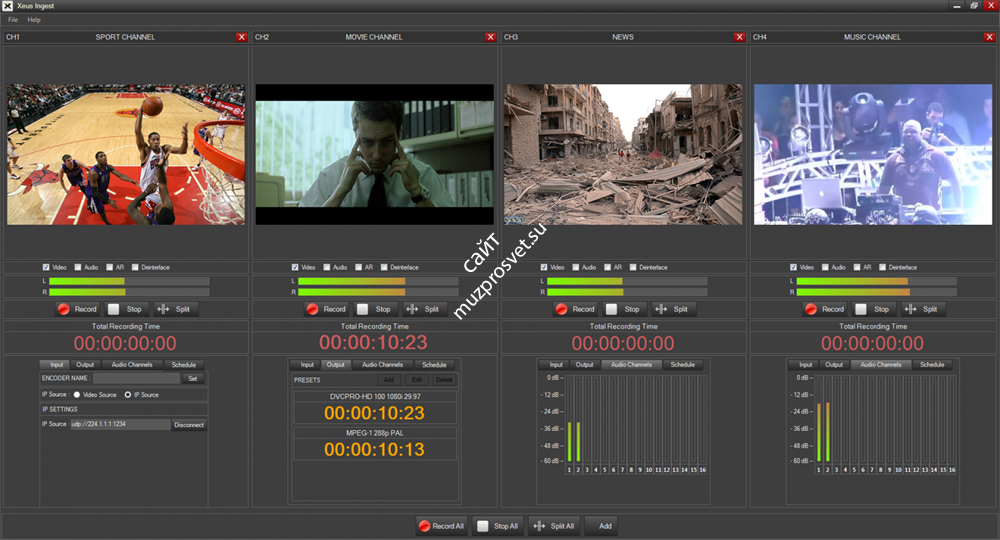Viewport: 1000px width, 540px height.
Task: Enable Audio checkbox in CH1
Action: point(78,267)
